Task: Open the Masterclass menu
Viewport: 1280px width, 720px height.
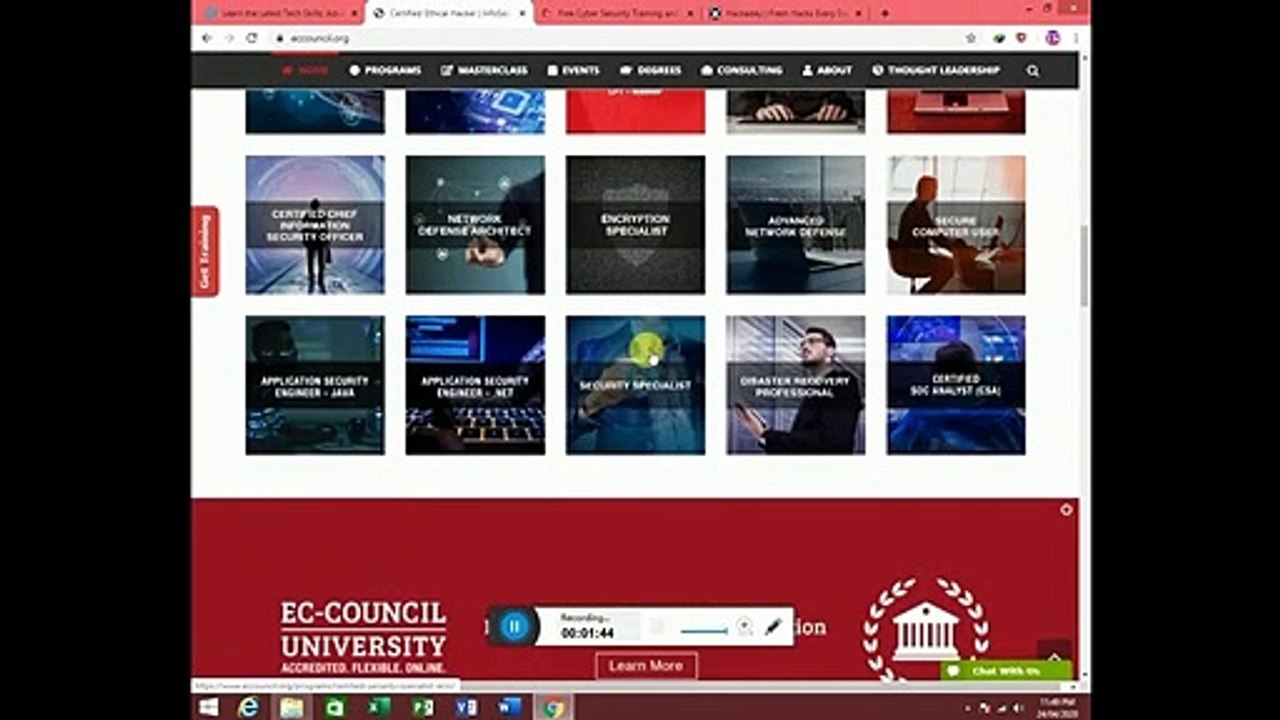Action: [x=485, y=70]
